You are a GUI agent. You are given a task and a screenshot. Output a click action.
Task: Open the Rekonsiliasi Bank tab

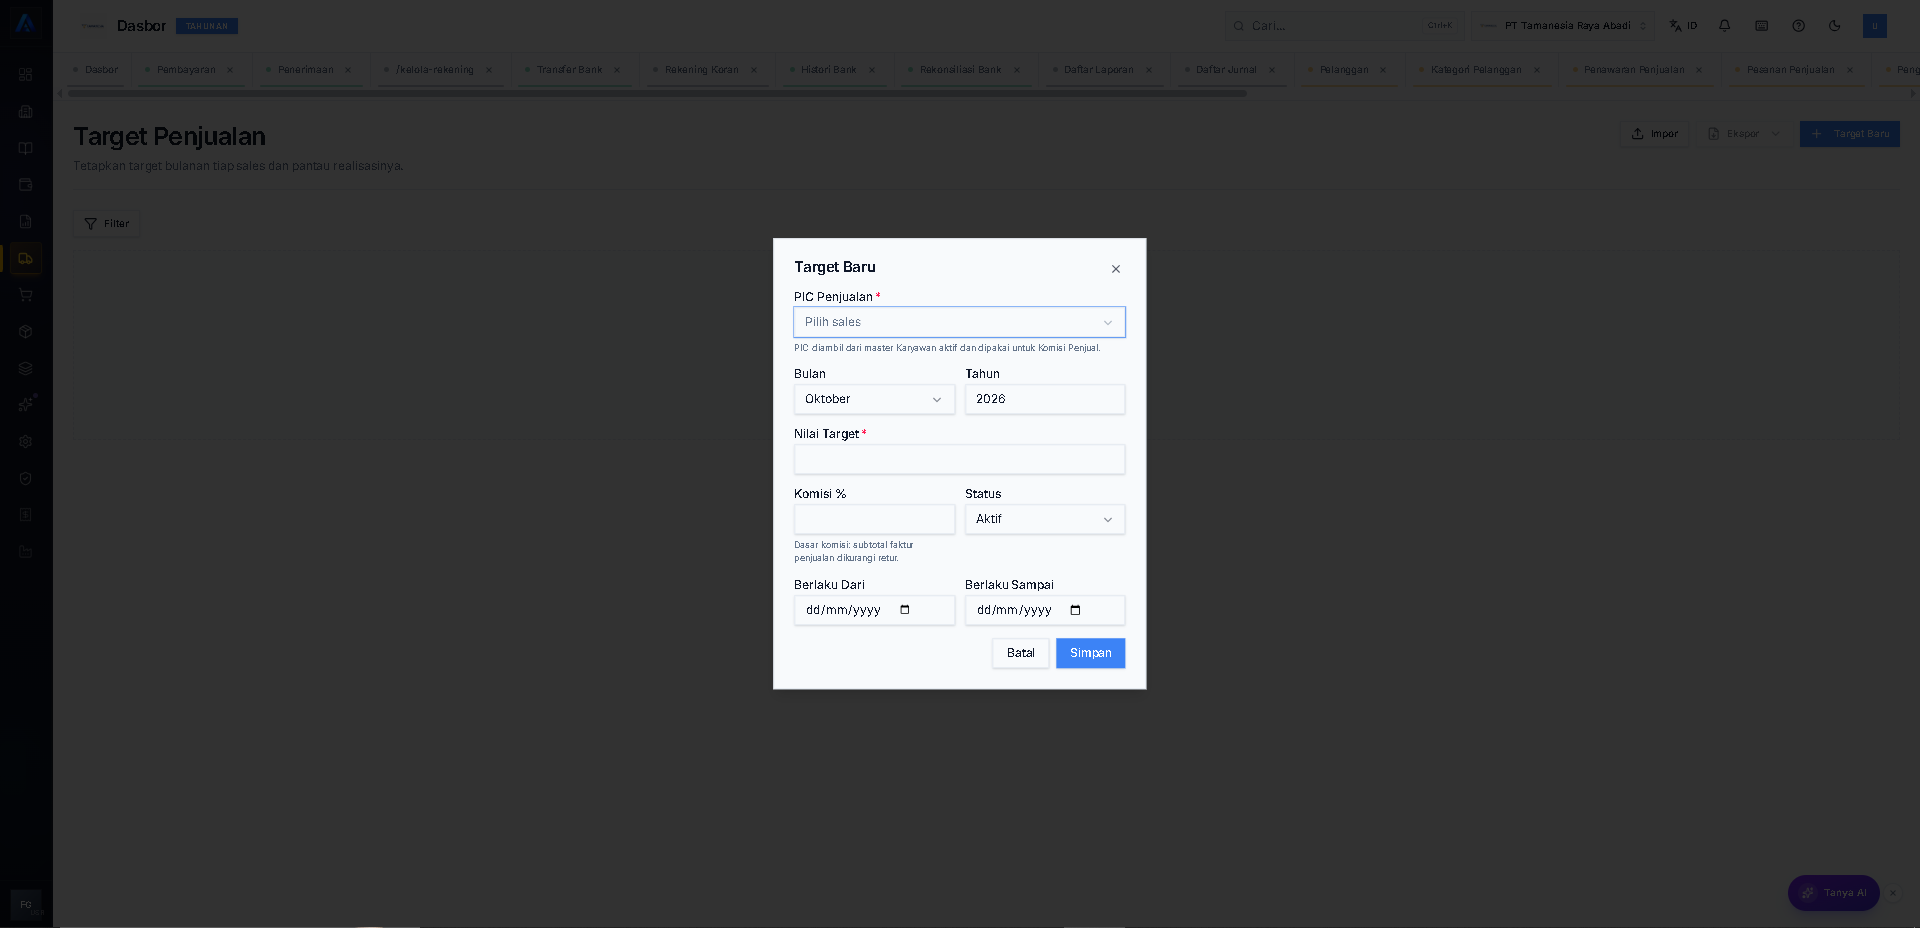(x=961, y=70)
